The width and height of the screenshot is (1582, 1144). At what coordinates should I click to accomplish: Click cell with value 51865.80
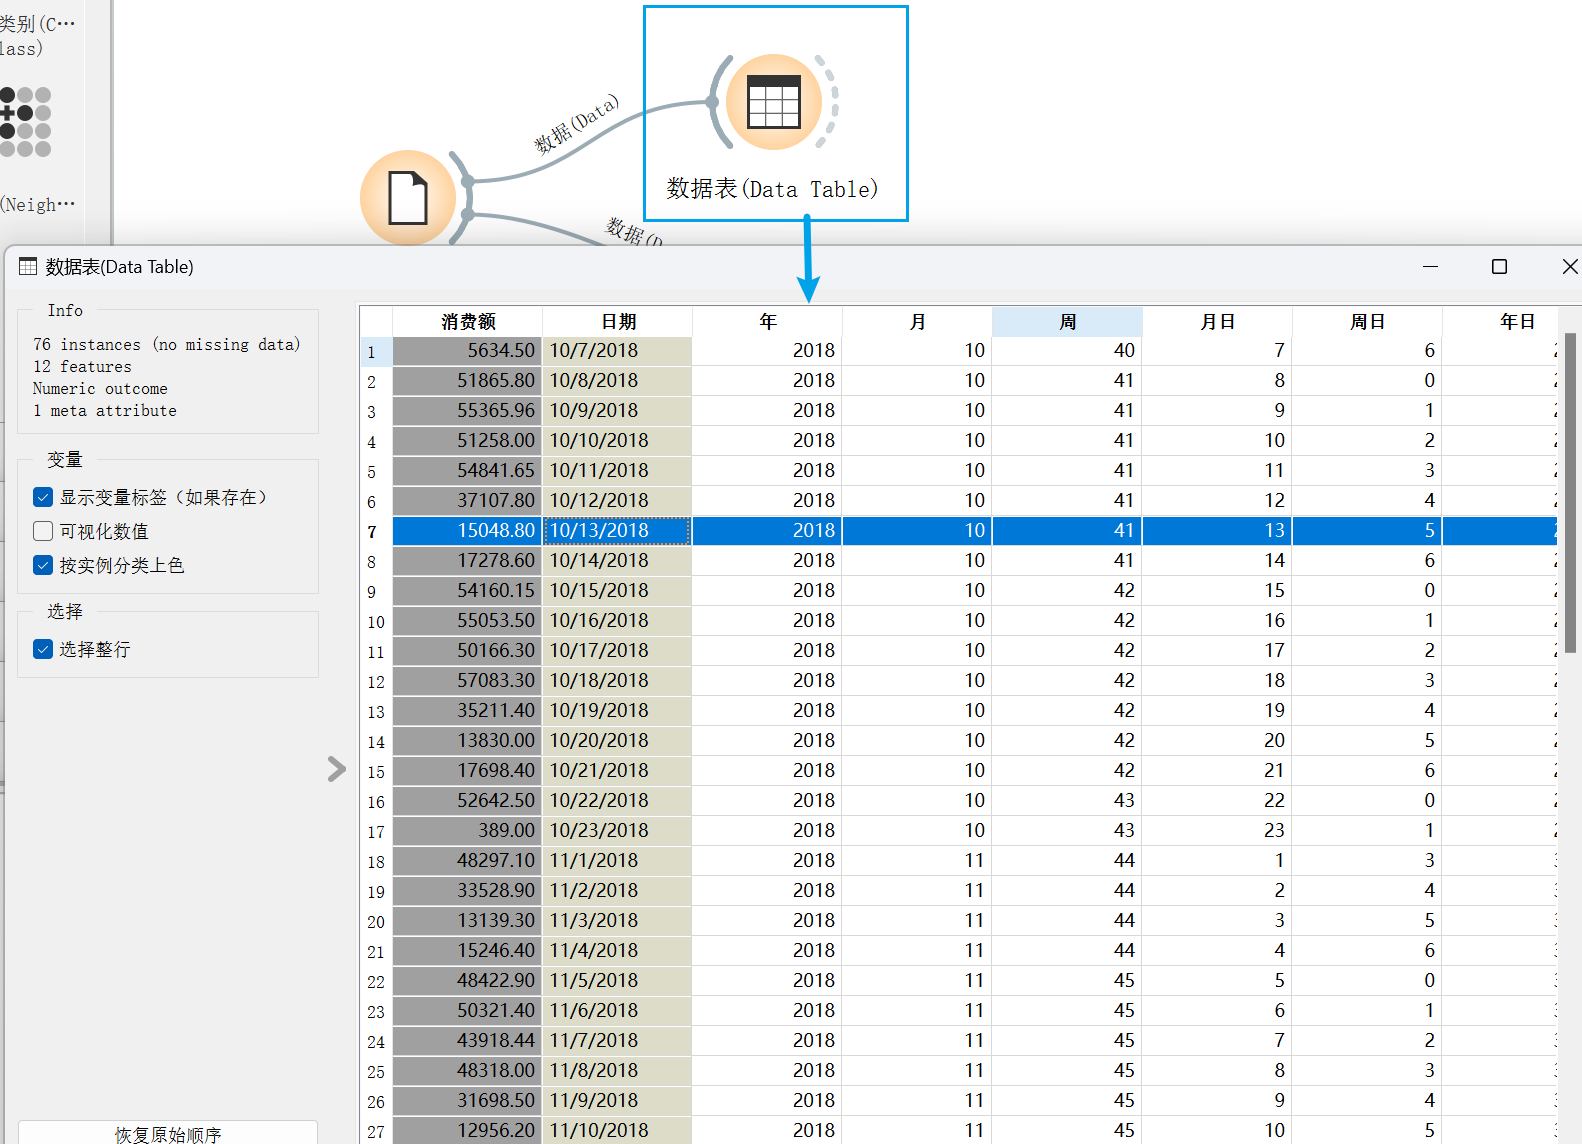[468, 381]
